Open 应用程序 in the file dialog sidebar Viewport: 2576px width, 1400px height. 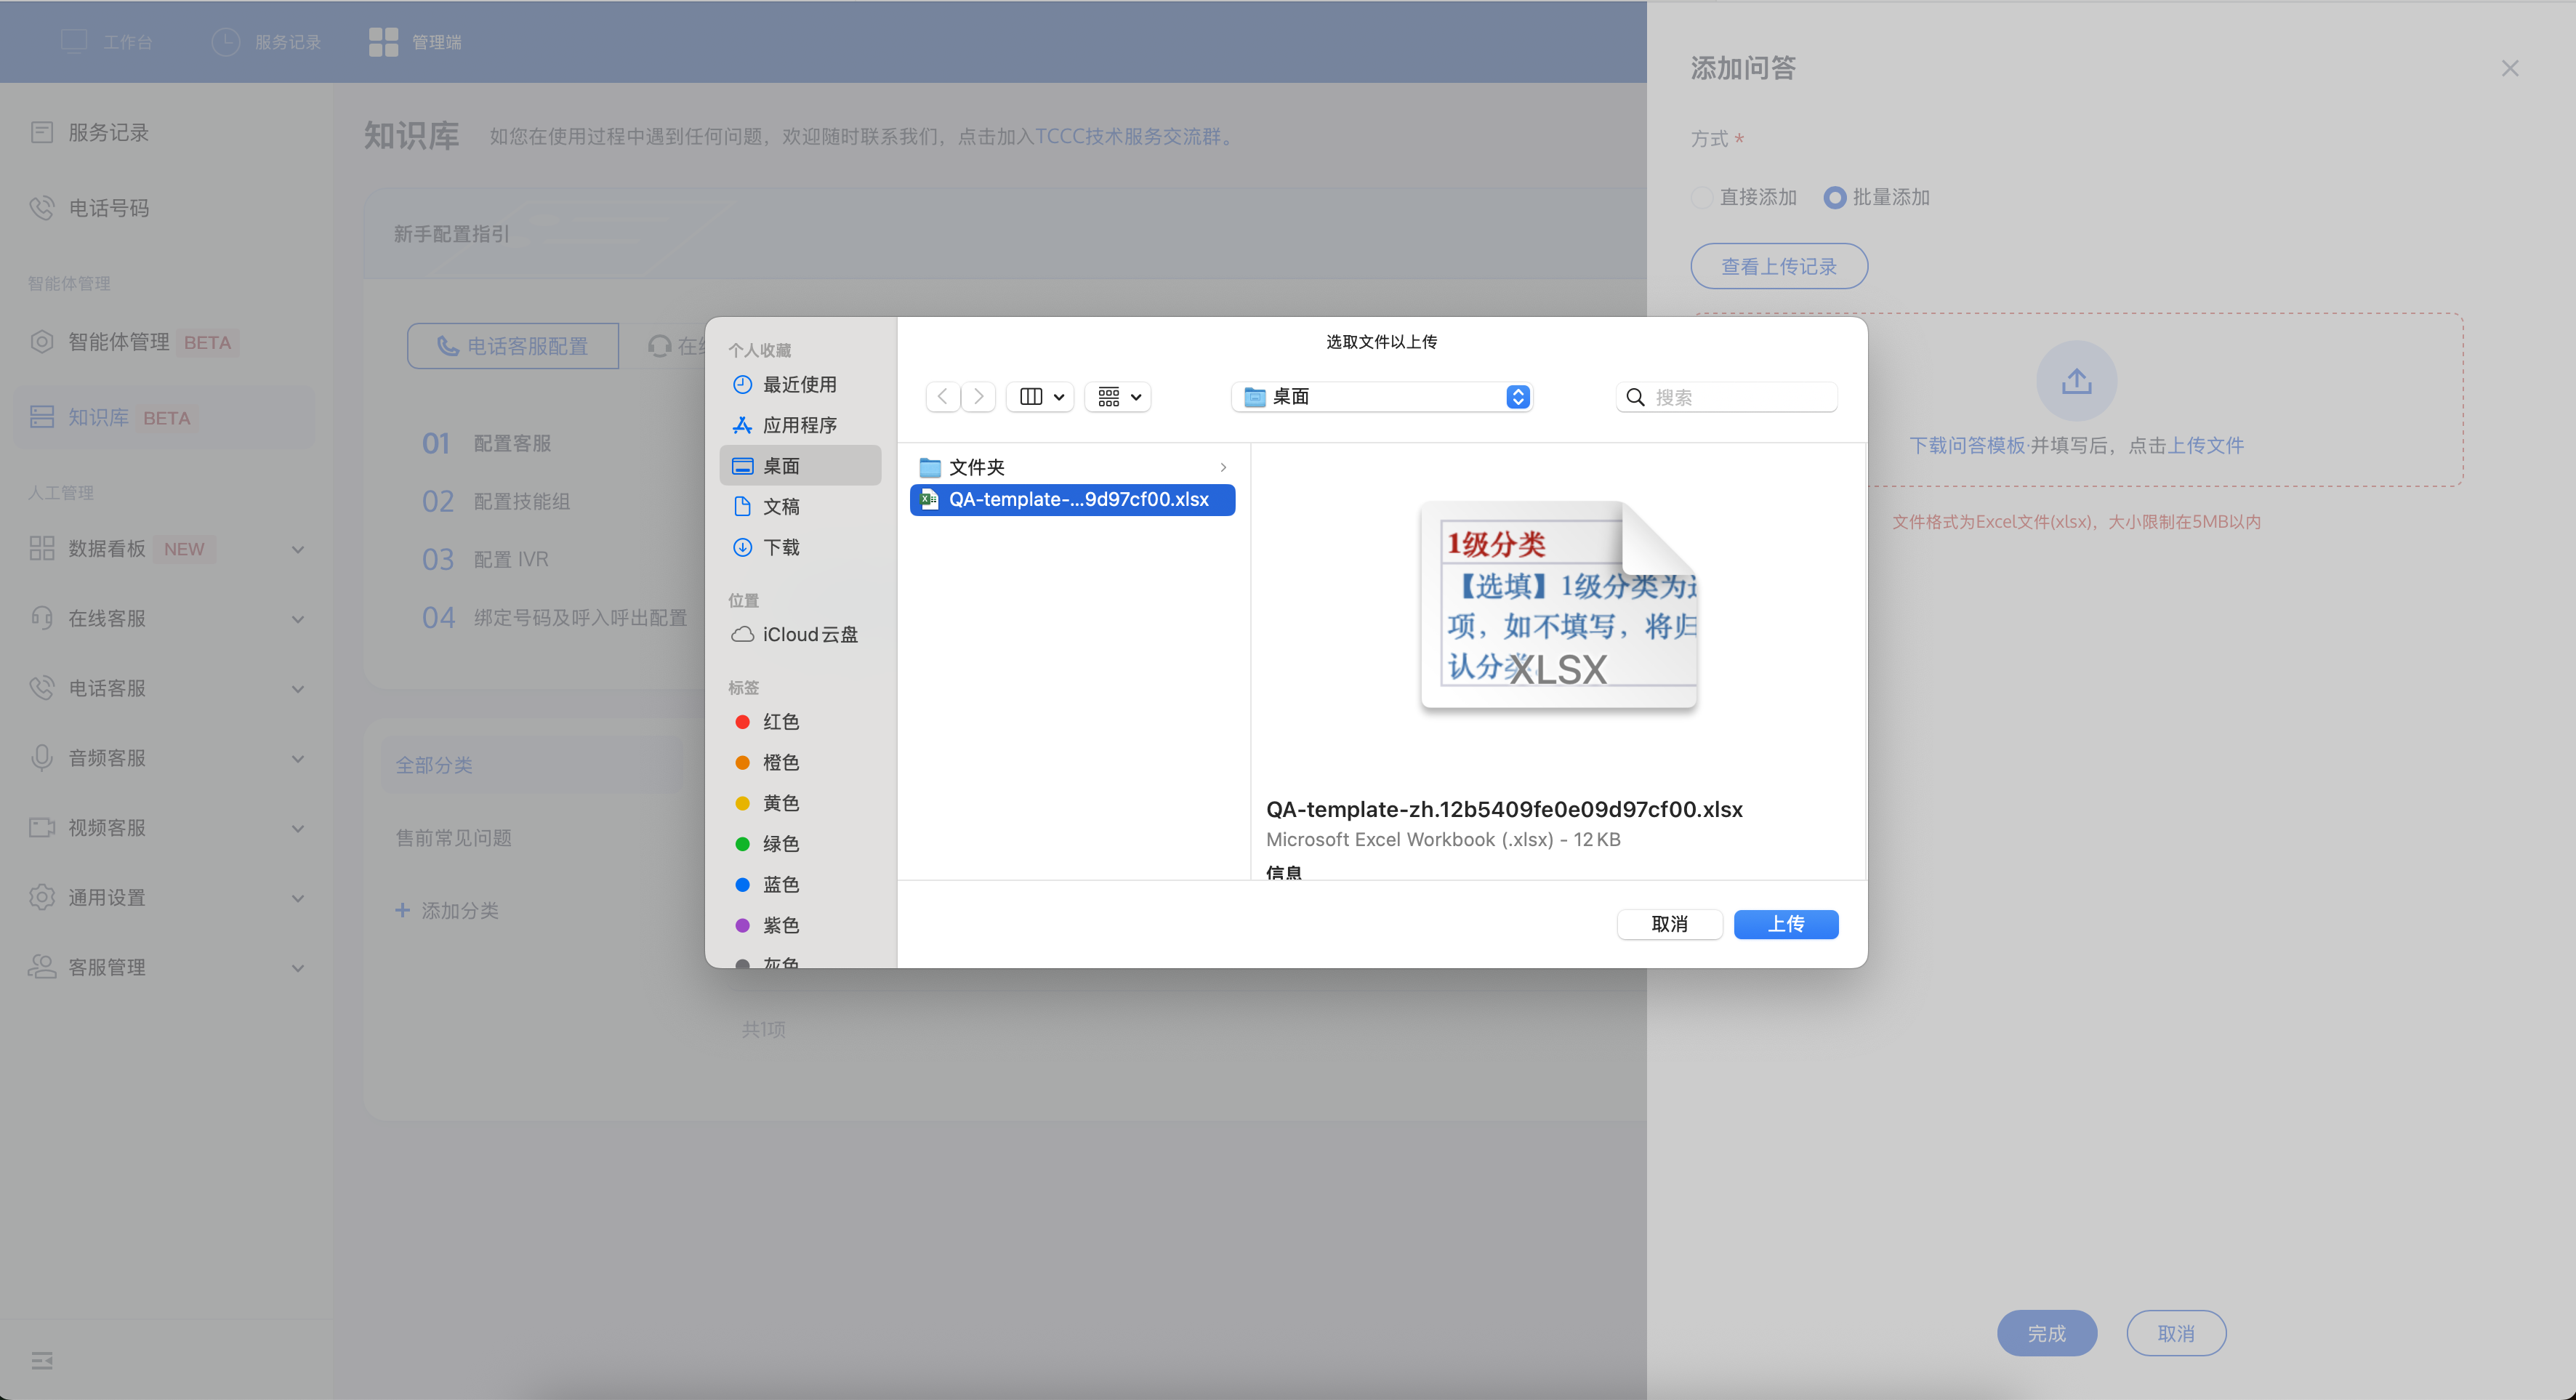(798, 425)
